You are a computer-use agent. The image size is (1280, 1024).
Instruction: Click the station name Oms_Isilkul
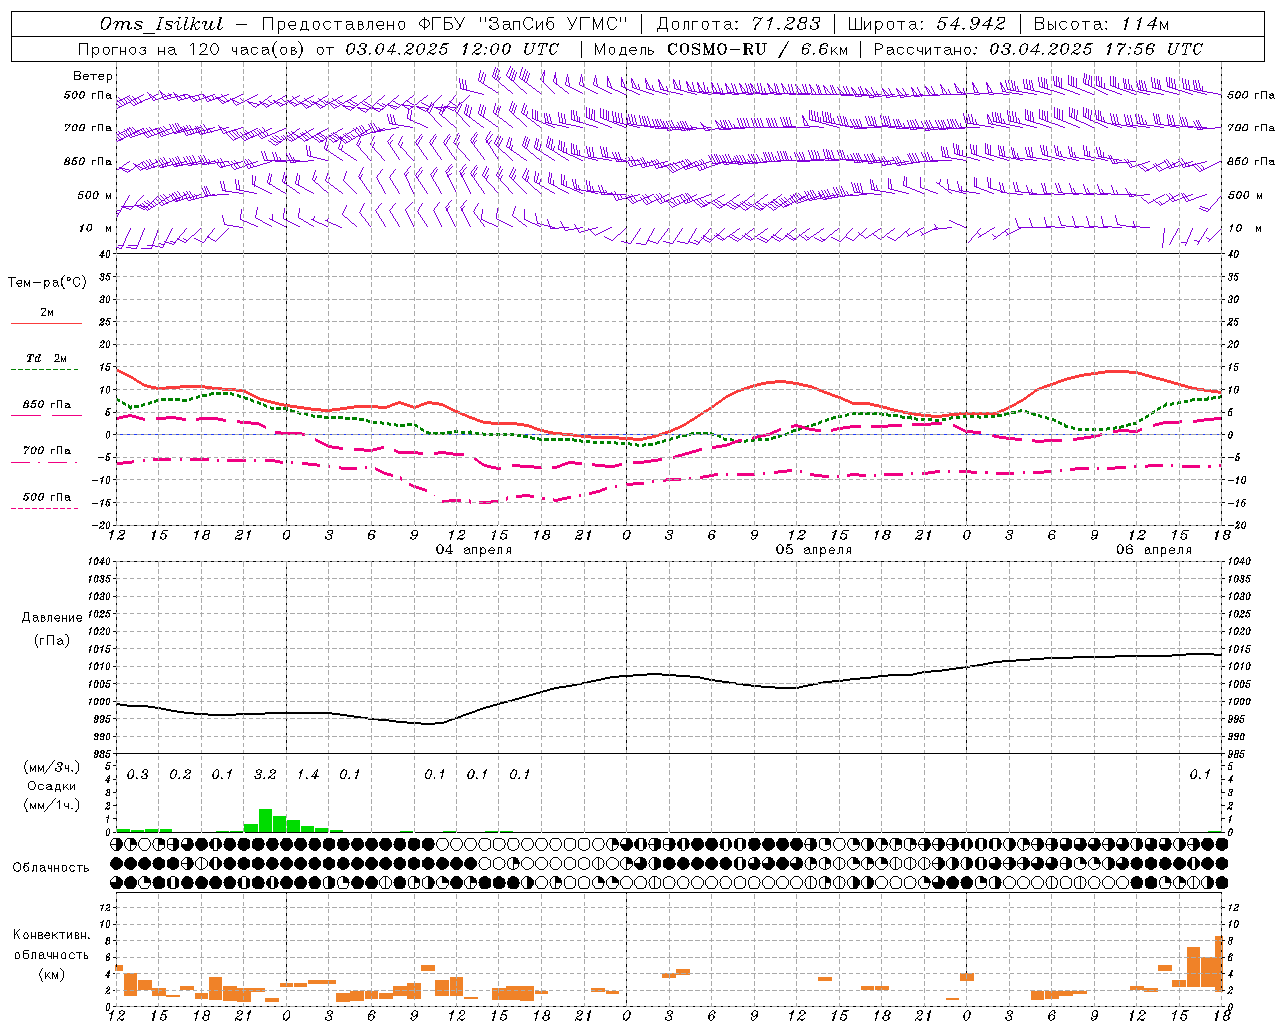[x=161, y=24]
